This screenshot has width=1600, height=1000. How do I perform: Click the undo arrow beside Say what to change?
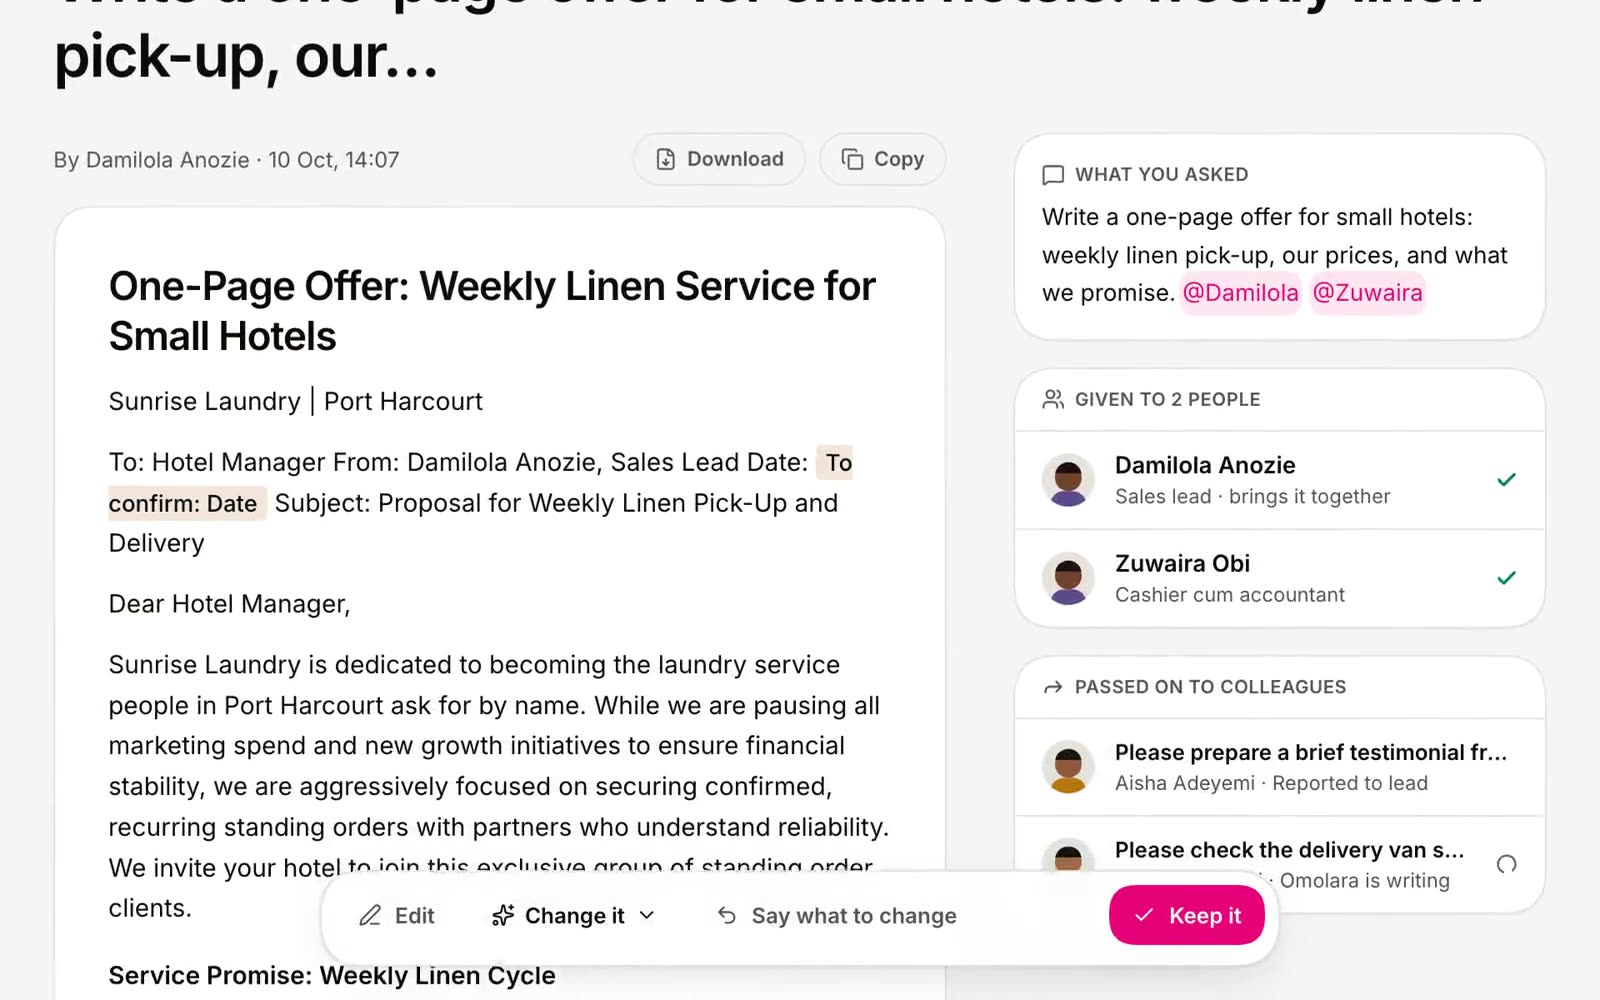[727, 916]
